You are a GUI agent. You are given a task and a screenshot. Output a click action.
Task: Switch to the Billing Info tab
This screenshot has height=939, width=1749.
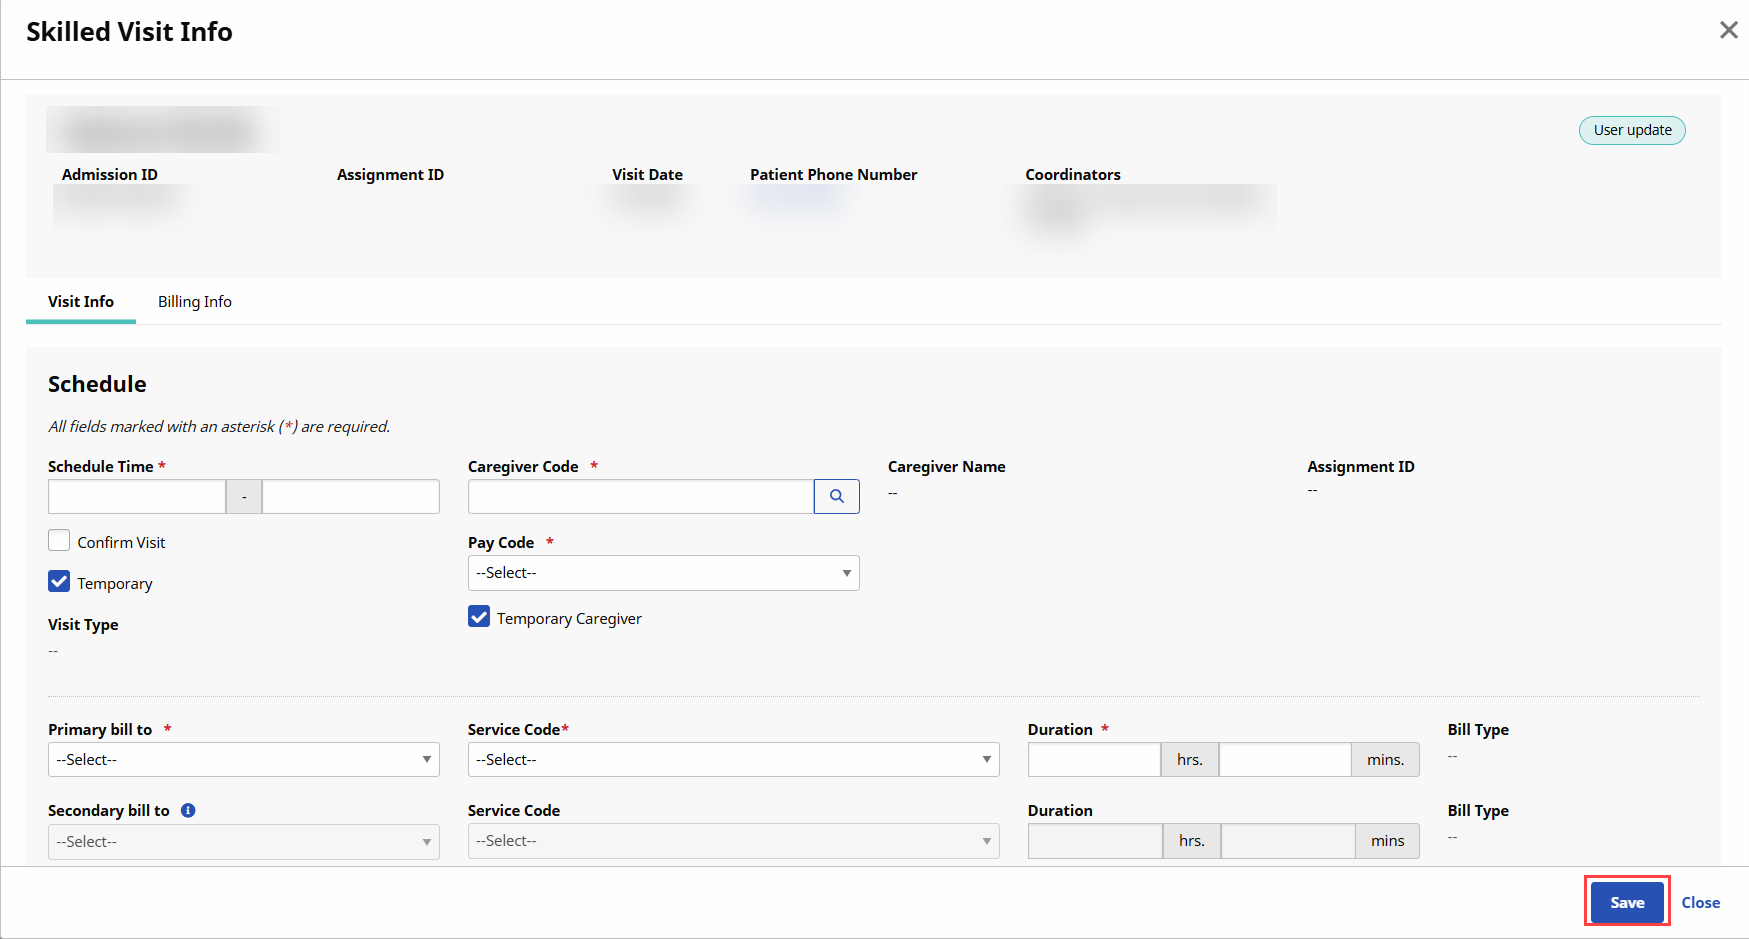coord(195,302)
